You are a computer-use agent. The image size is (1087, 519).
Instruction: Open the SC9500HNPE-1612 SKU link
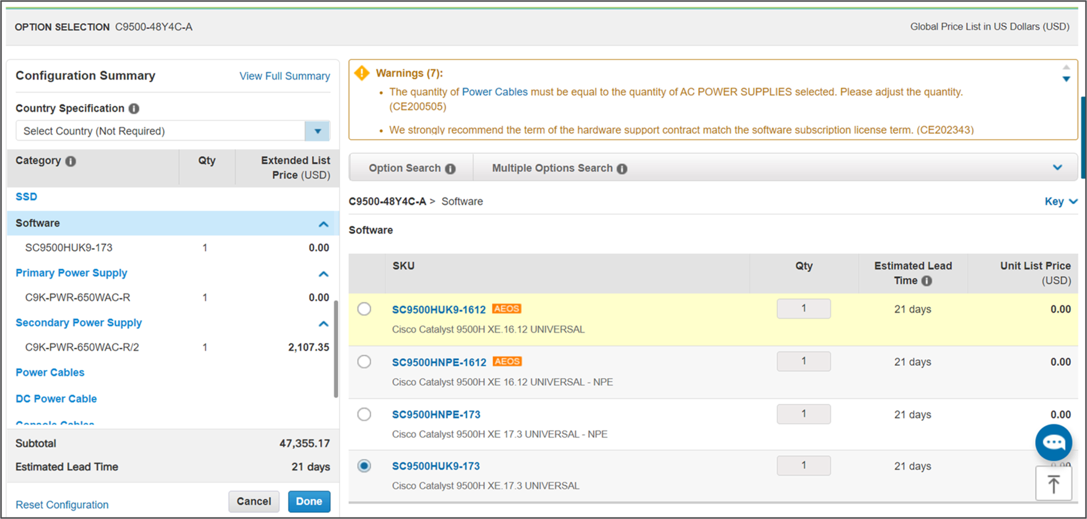[x=439, y=362]
